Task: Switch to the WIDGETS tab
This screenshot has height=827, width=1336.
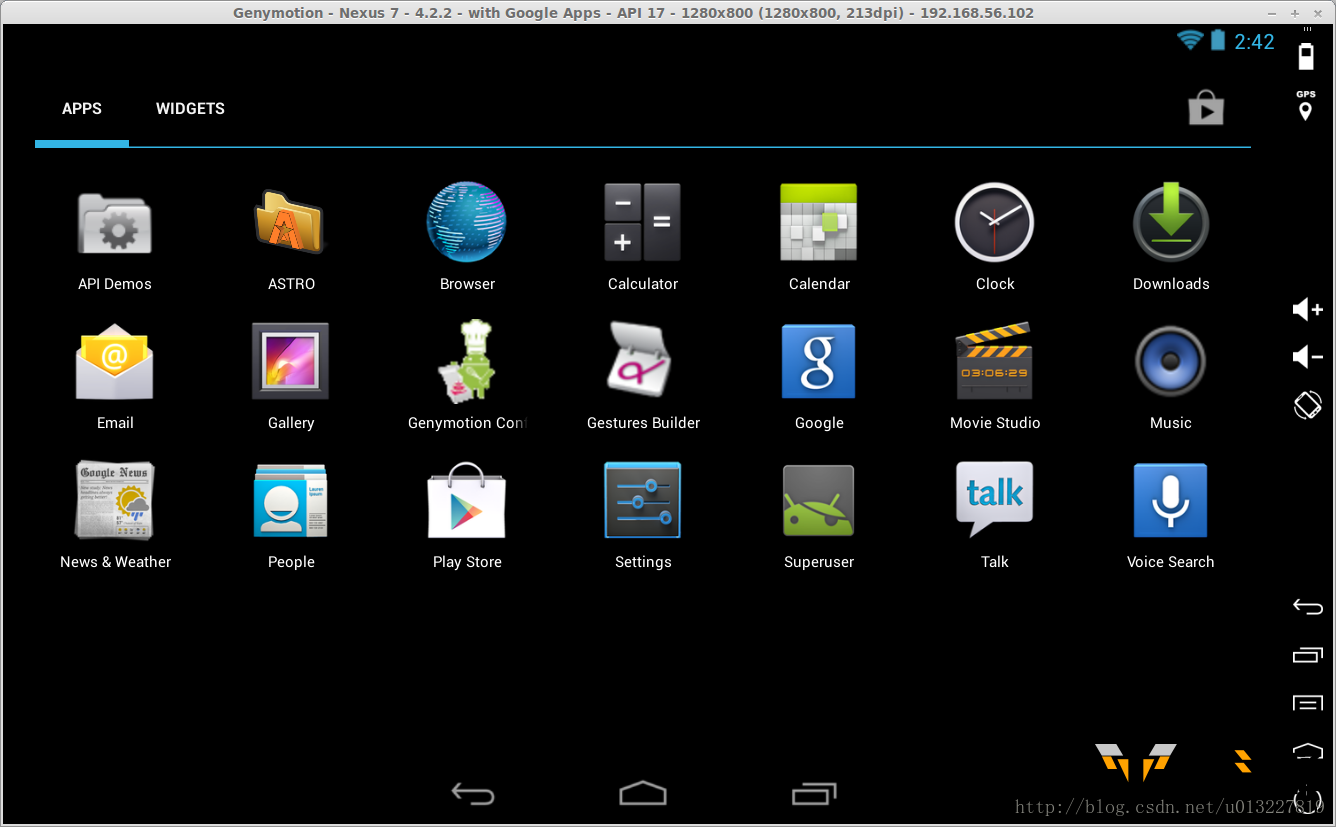Action: pyautogui.click(x=190, y=109)
